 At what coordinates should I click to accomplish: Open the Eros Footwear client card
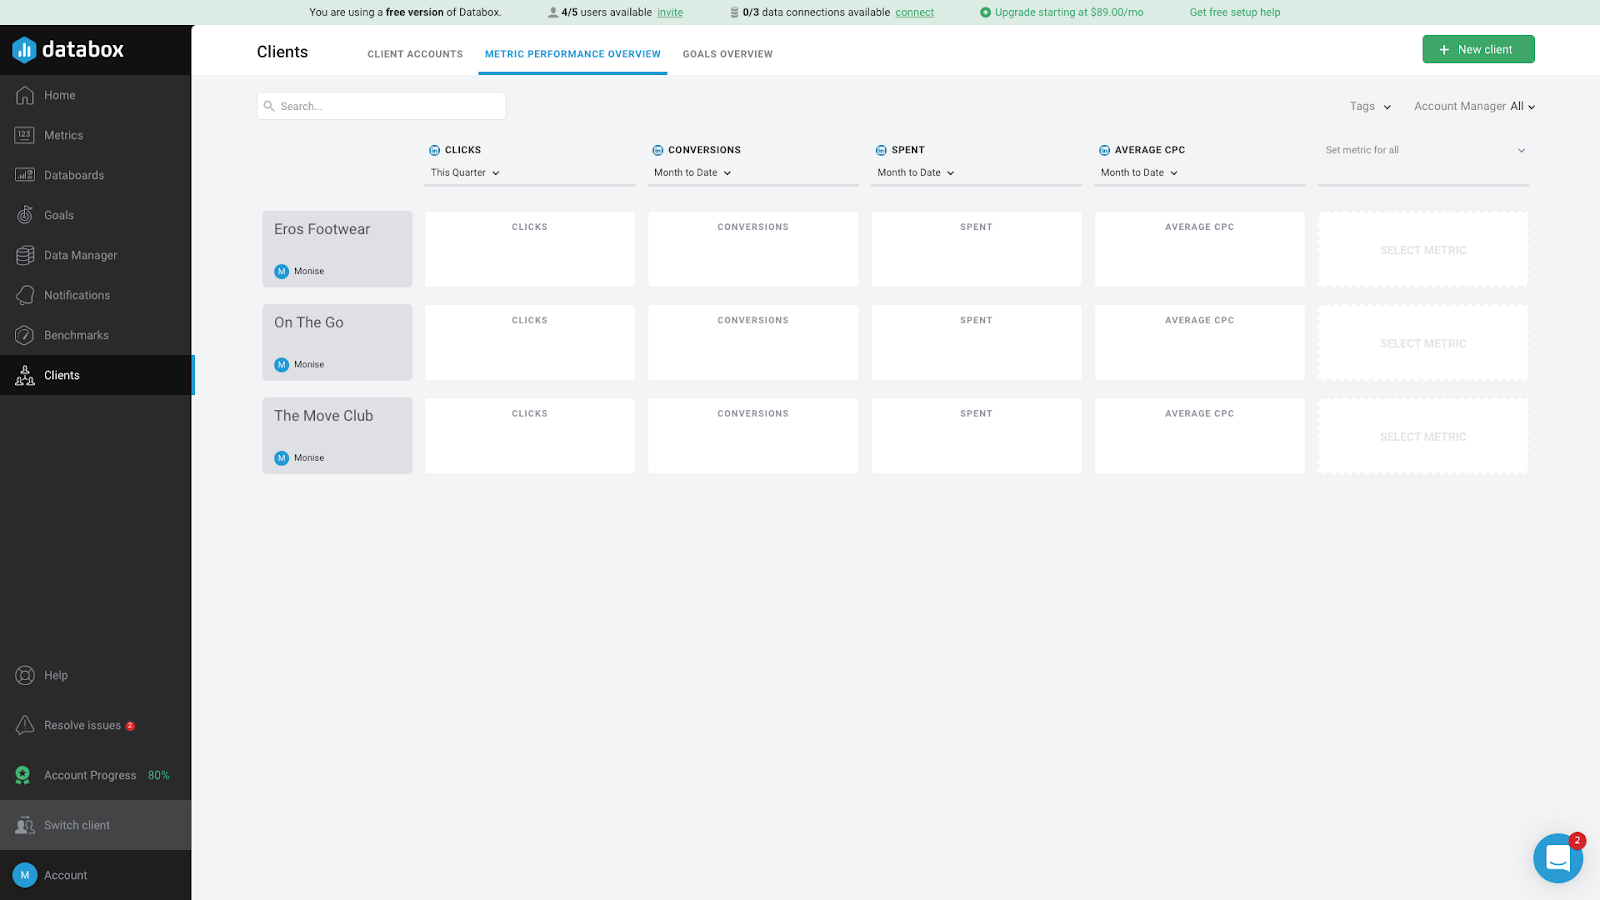pos(337,249)
